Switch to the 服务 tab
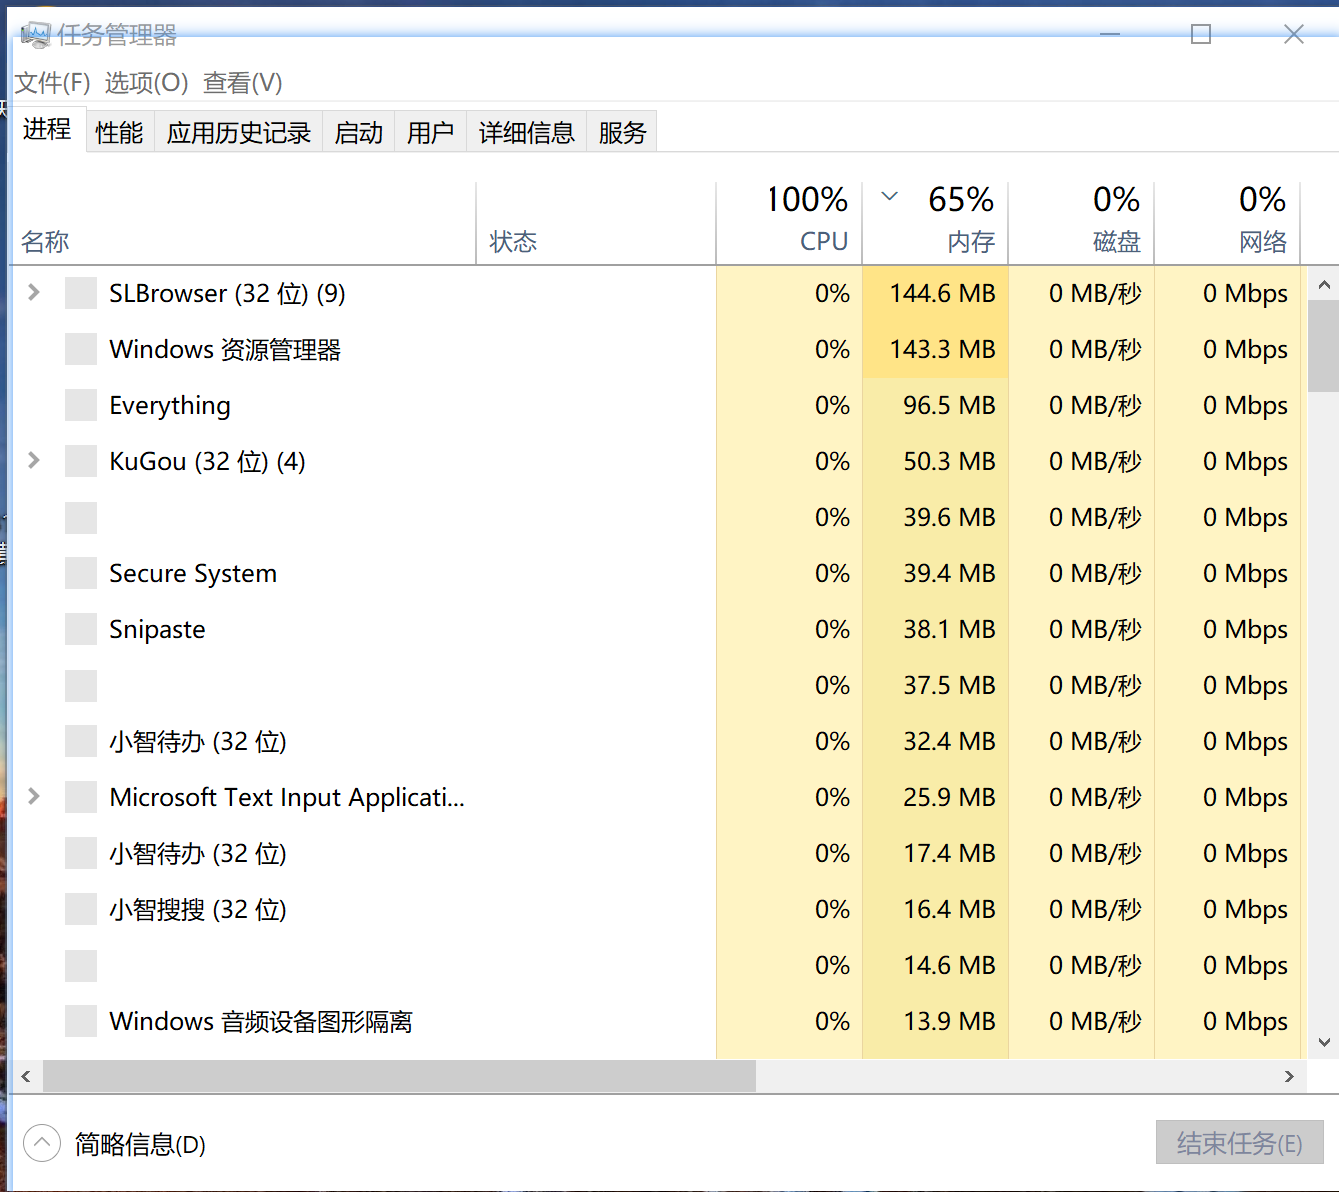This screenshot has width=1339, height=1192. (x=622, y=132)
